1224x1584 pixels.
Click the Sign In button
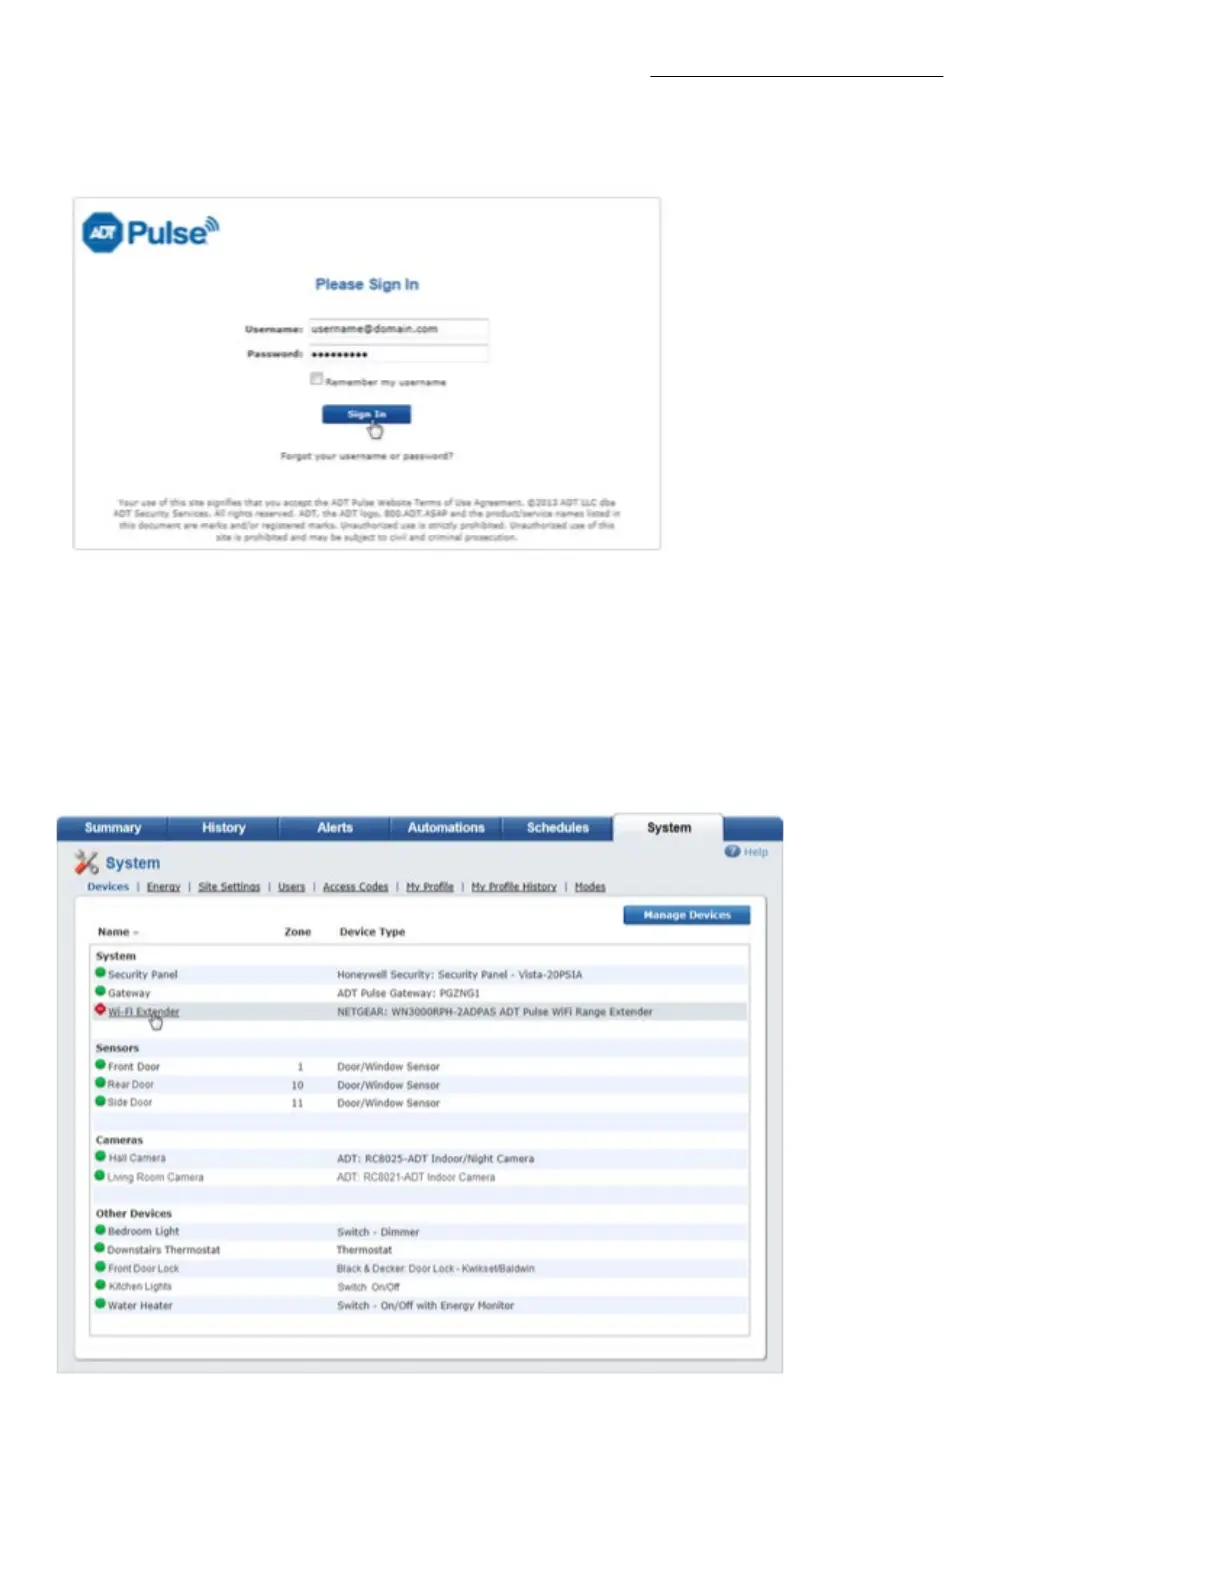click(x=366, y=414)
